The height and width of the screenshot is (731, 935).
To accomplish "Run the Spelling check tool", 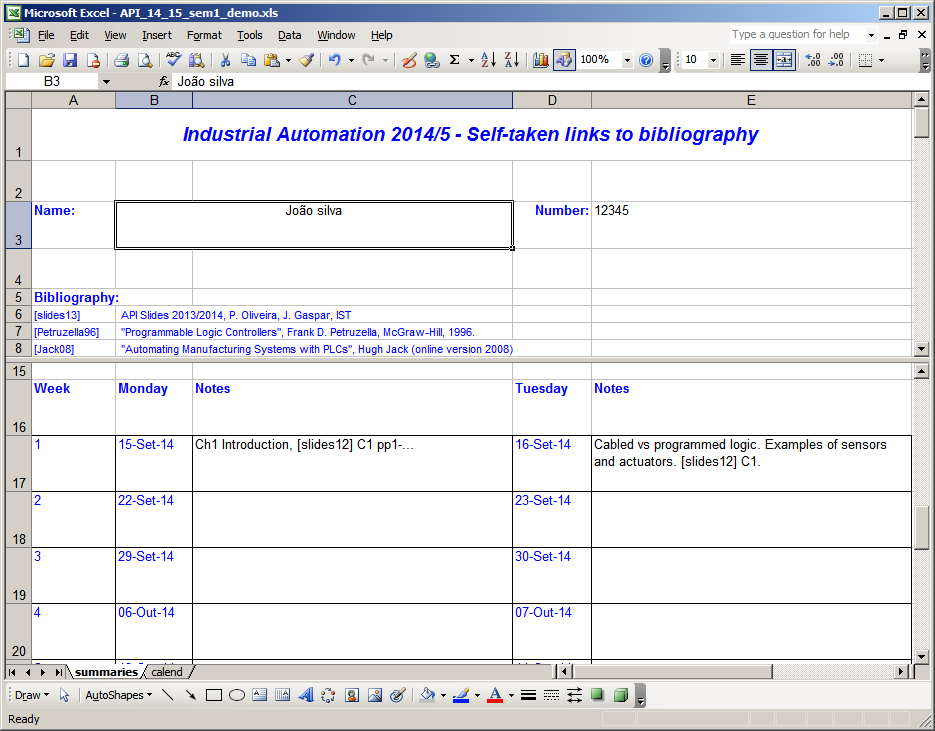I will pyautogui.click(x=174, y=60).
